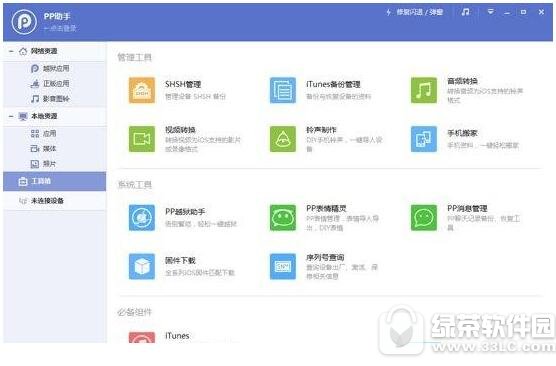556x366 pixels.
Task: Click the 越狱应用 sidebar icon
Action: point(35,68)
